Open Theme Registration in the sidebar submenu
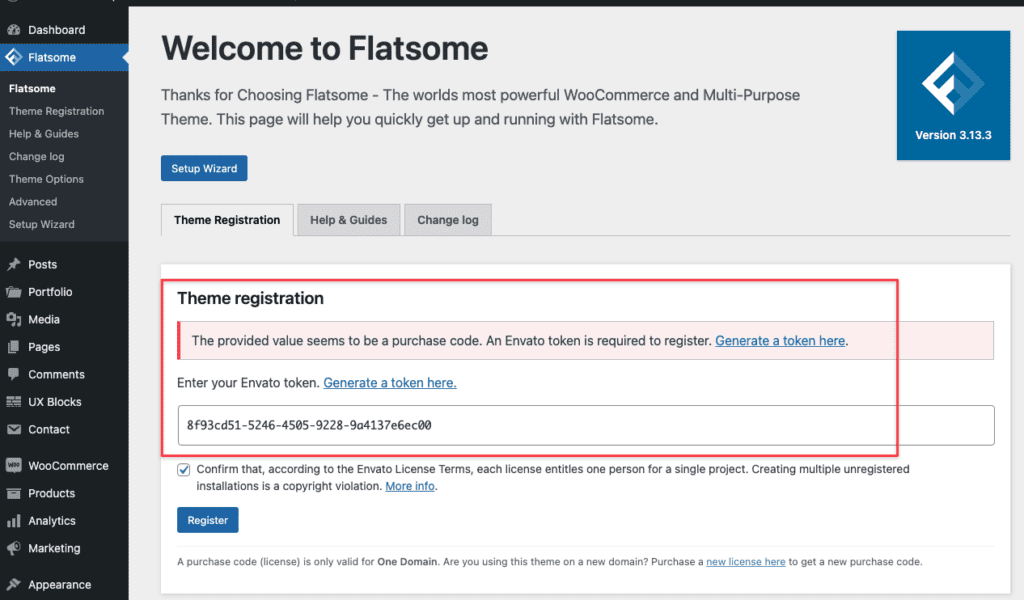Screen dimensions: 1024x600 pos(57,111)
